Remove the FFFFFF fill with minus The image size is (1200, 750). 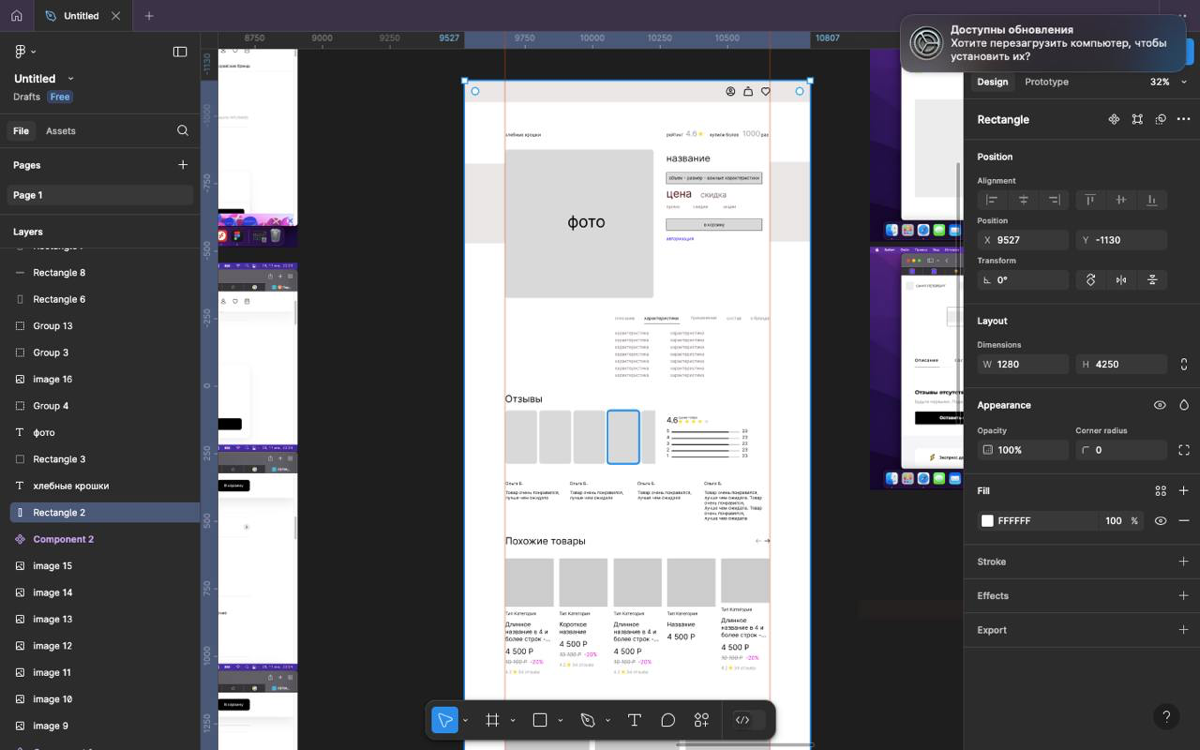click(x=1184, y=521)
